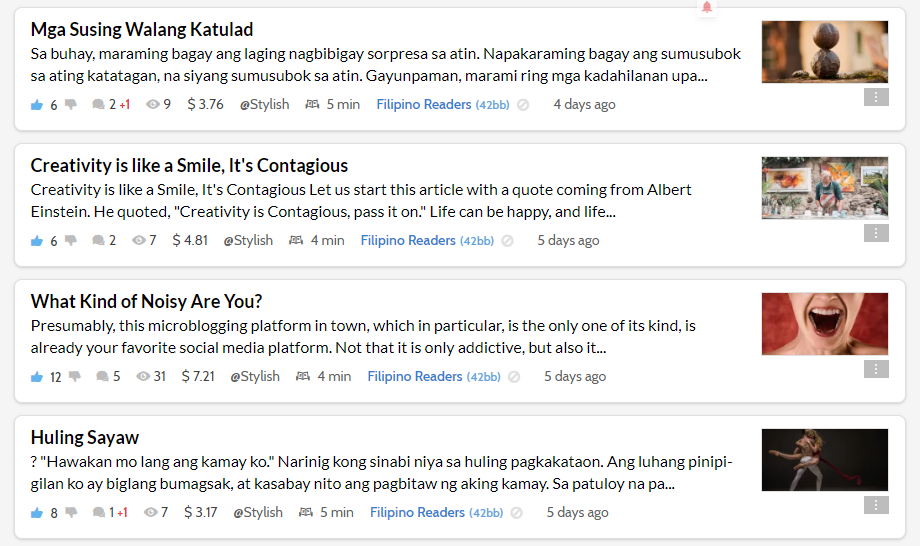Screen dimensions: 920x546
Task: Open author @Stylish on Creativity article
Action: pyautogui.click(x=248, y=240)
